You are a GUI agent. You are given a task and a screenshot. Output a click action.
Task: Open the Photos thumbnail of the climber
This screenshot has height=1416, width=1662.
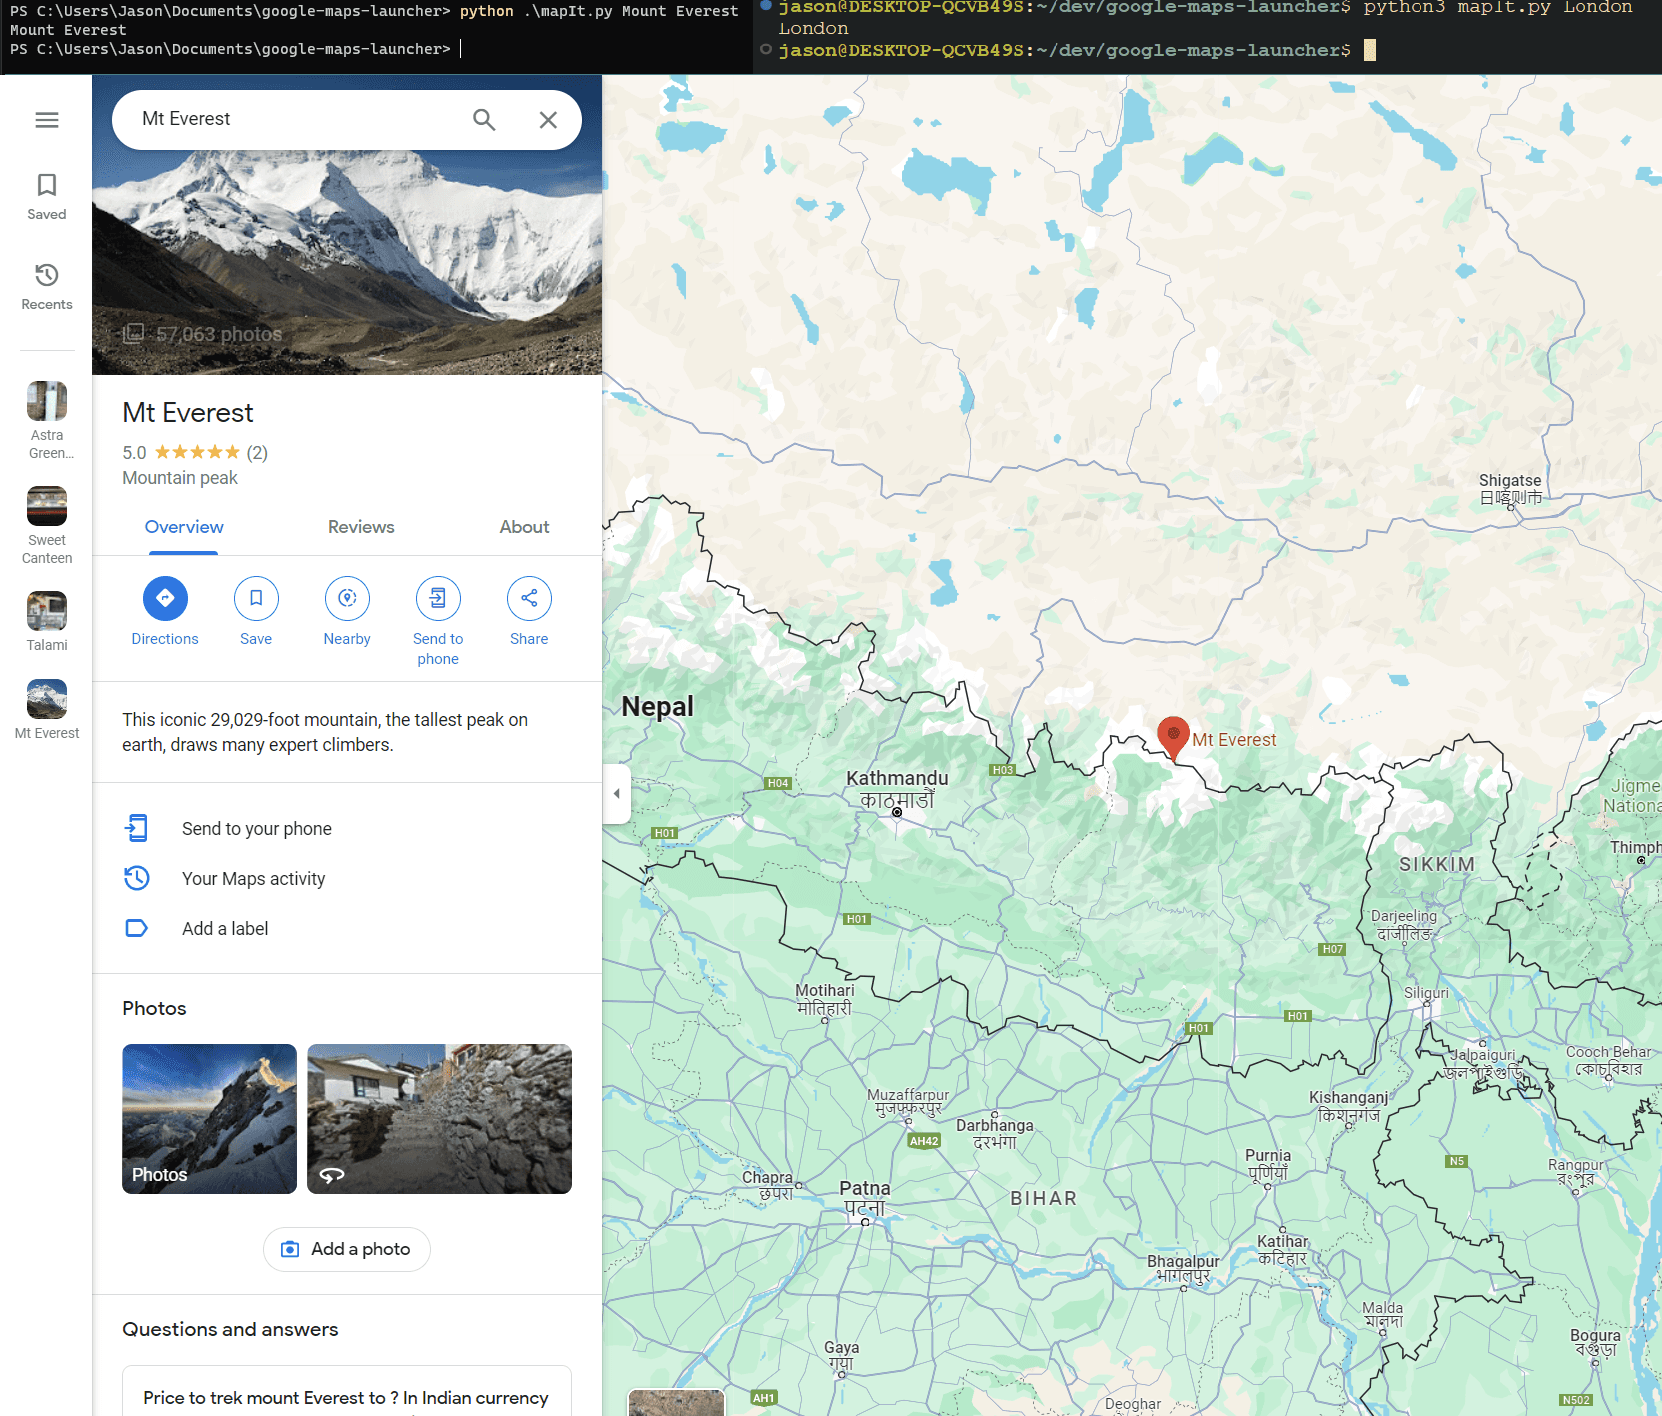(x=209, y=1119)
